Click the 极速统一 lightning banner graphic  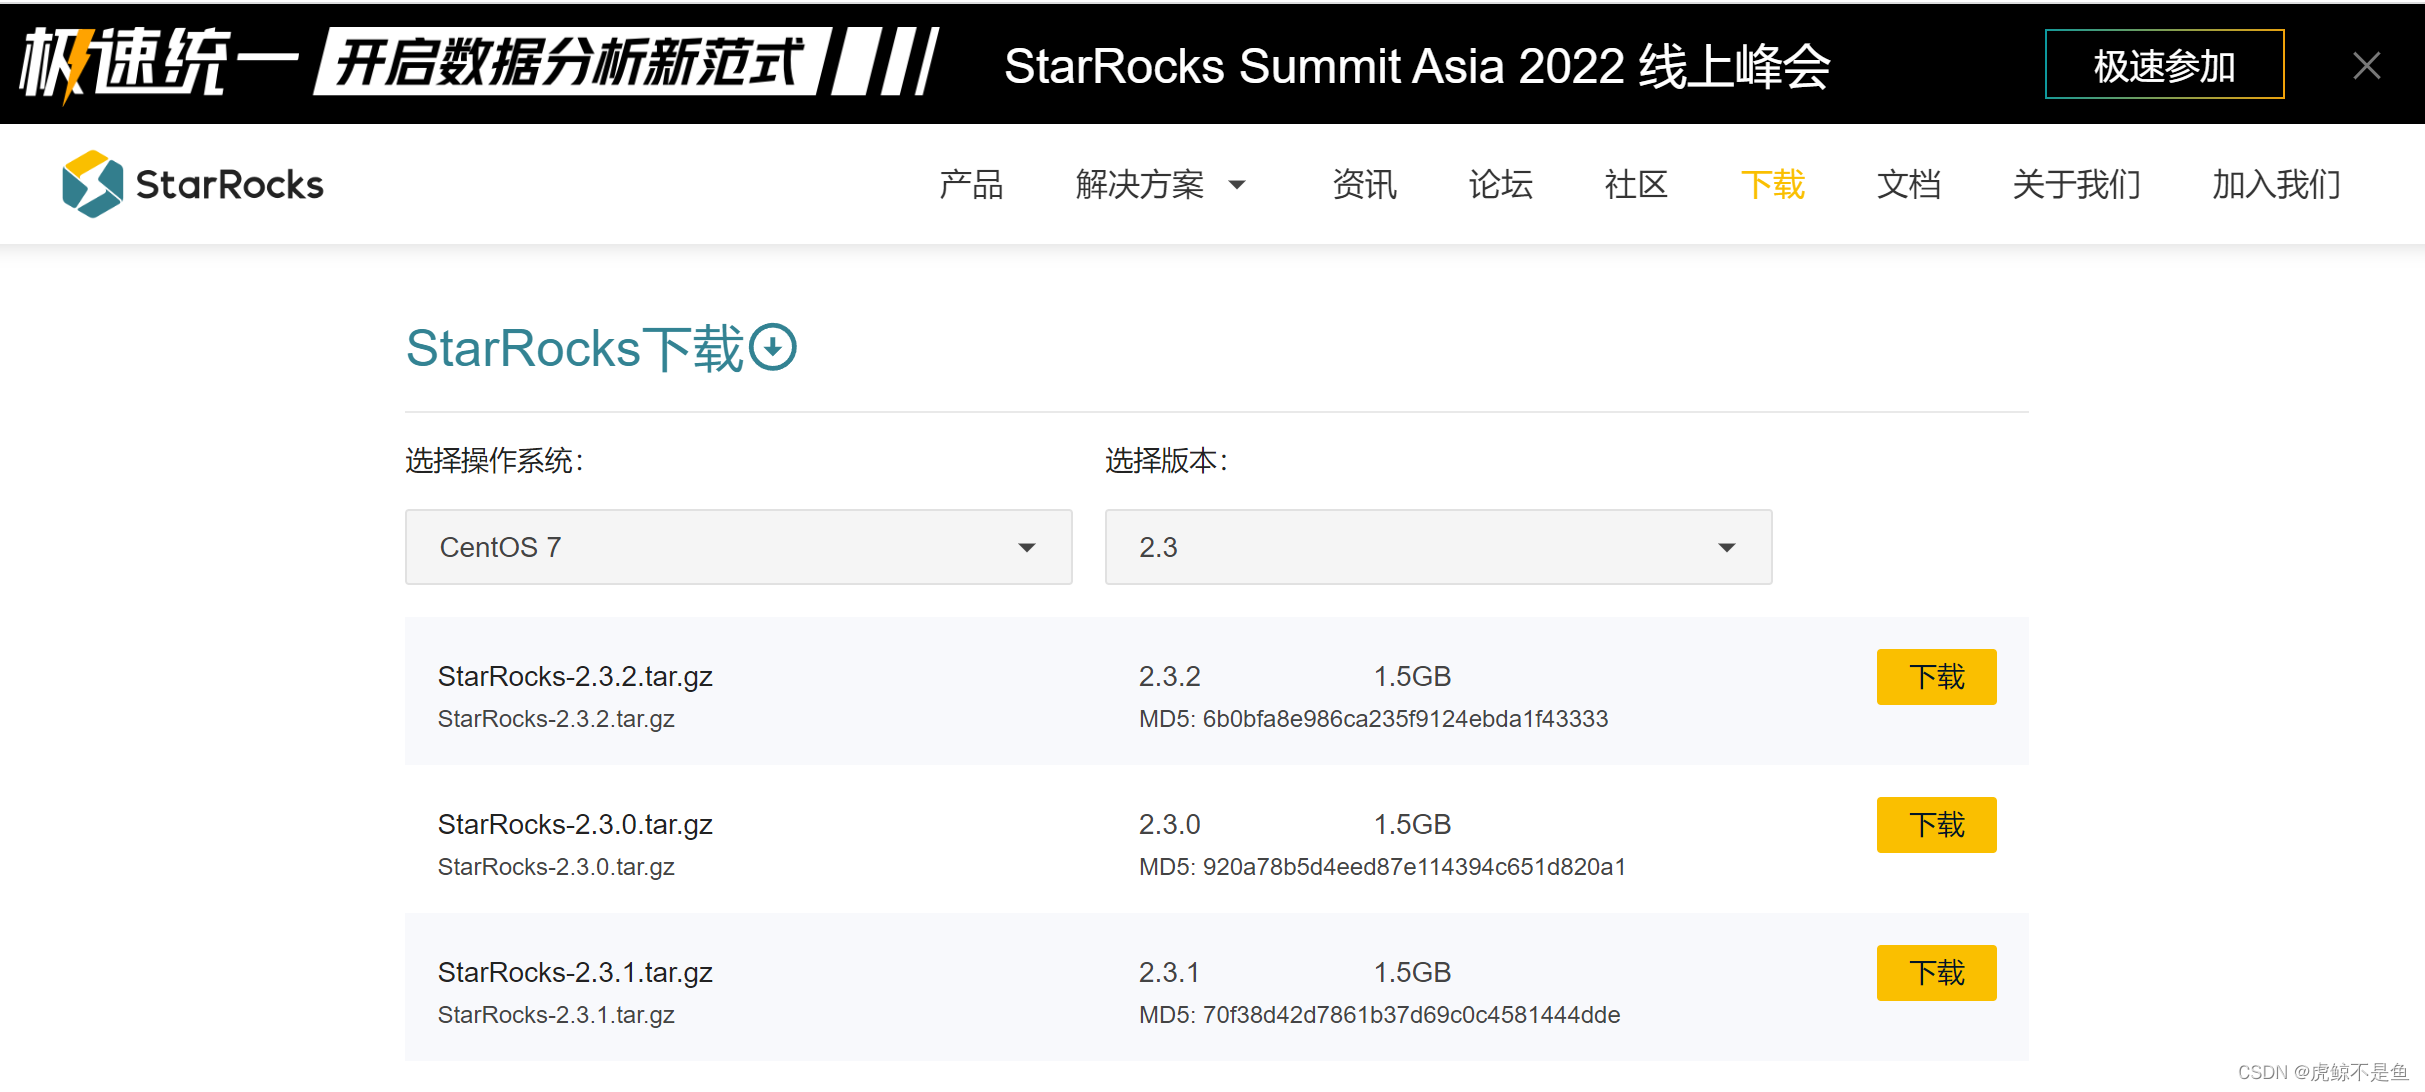pos(160,64)
